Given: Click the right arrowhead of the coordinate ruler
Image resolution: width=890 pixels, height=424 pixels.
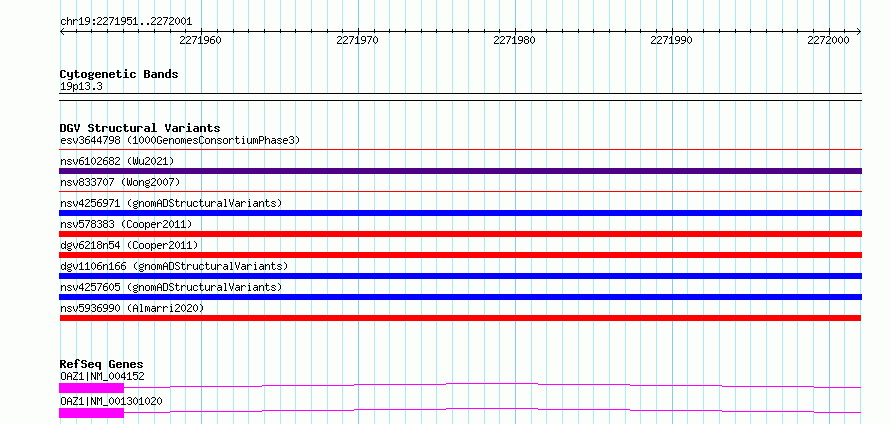Looking at the screenshot, I should (859, 32).
